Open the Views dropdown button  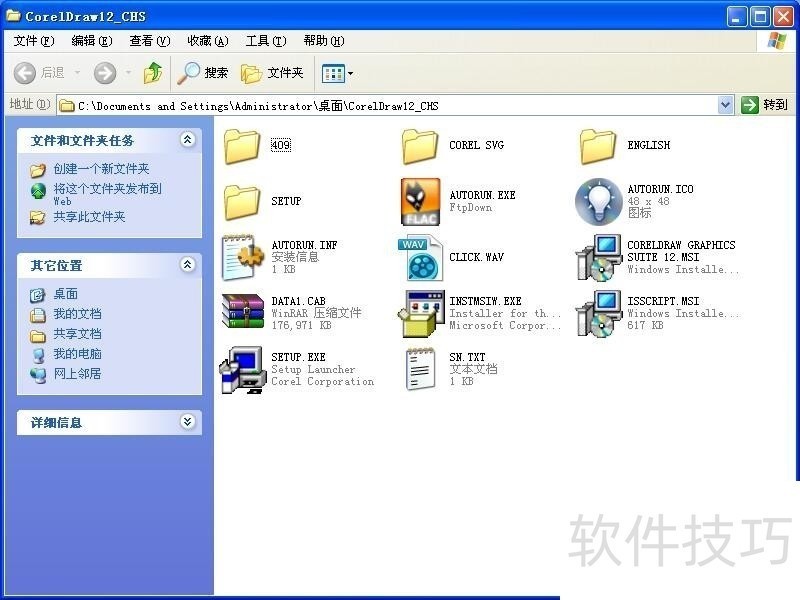[x=337, y=73]
